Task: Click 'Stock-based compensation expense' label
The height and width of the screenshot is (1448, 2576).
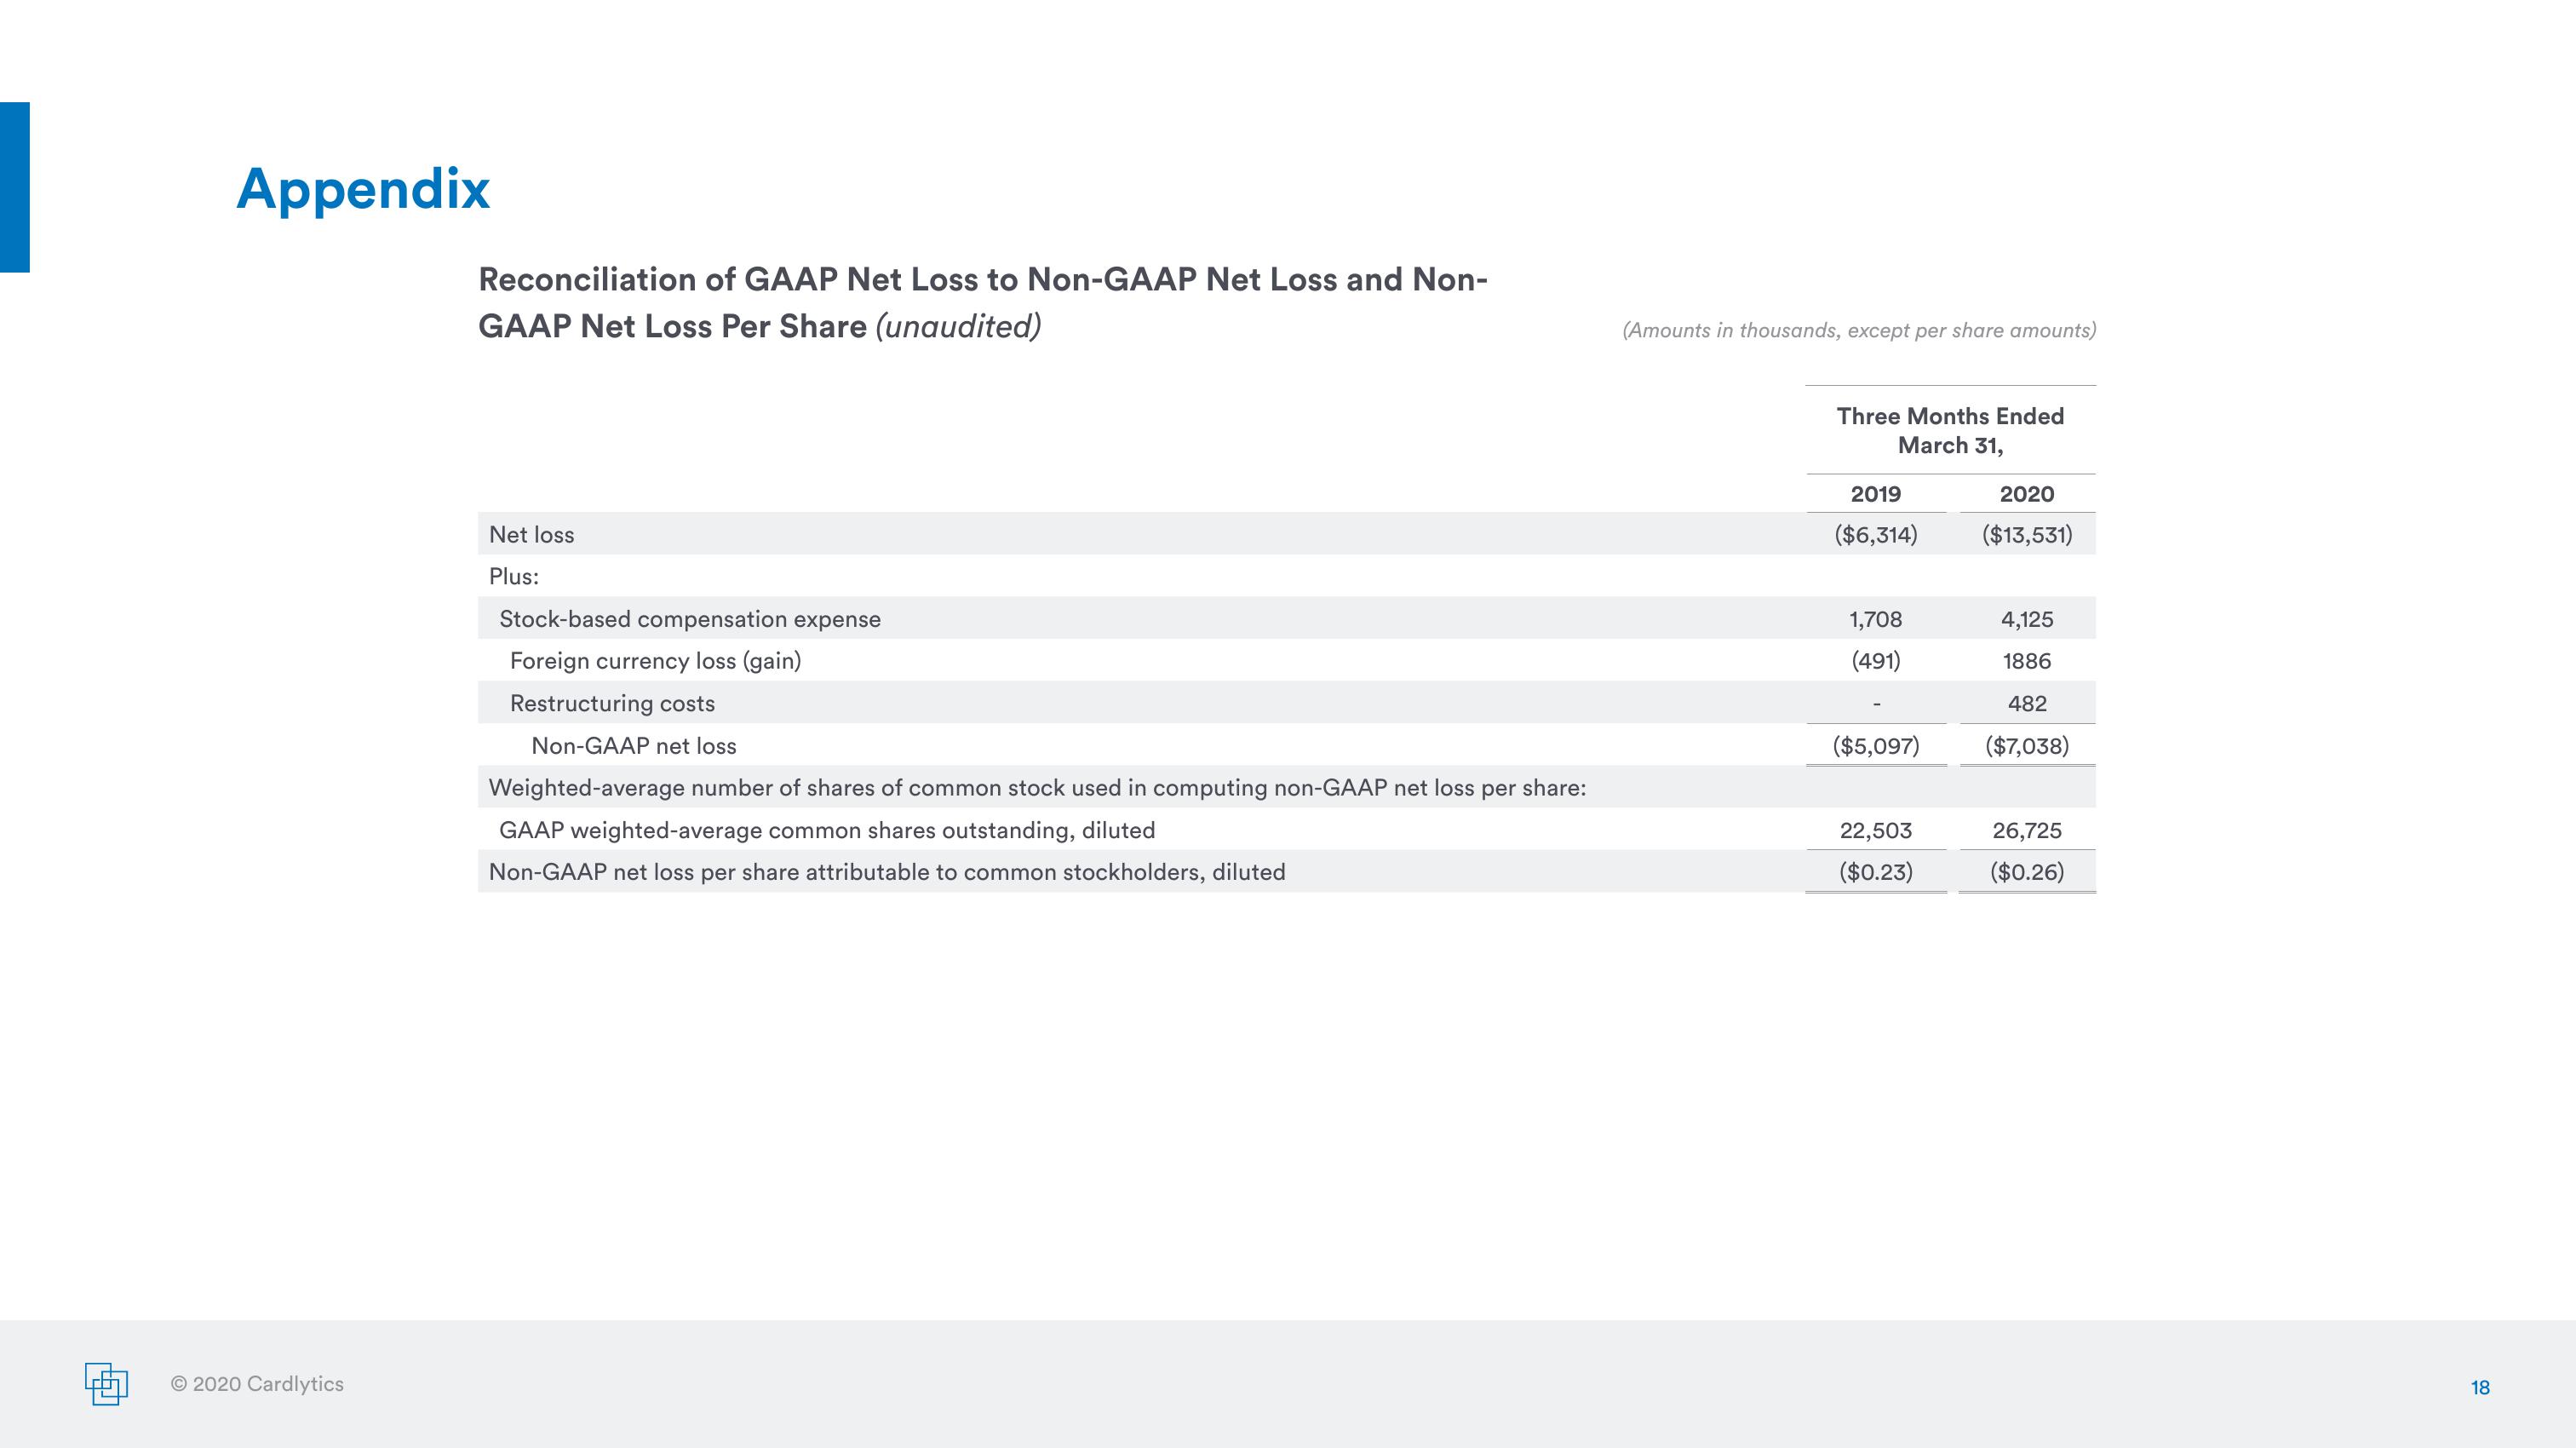Action: click(690, 619)
